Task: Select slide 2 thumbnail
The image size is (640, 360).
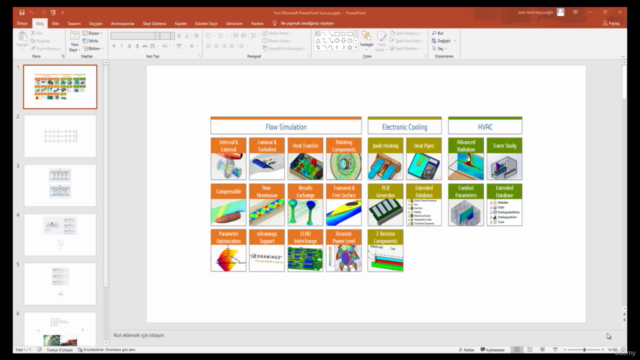Action: coord(60,136)
